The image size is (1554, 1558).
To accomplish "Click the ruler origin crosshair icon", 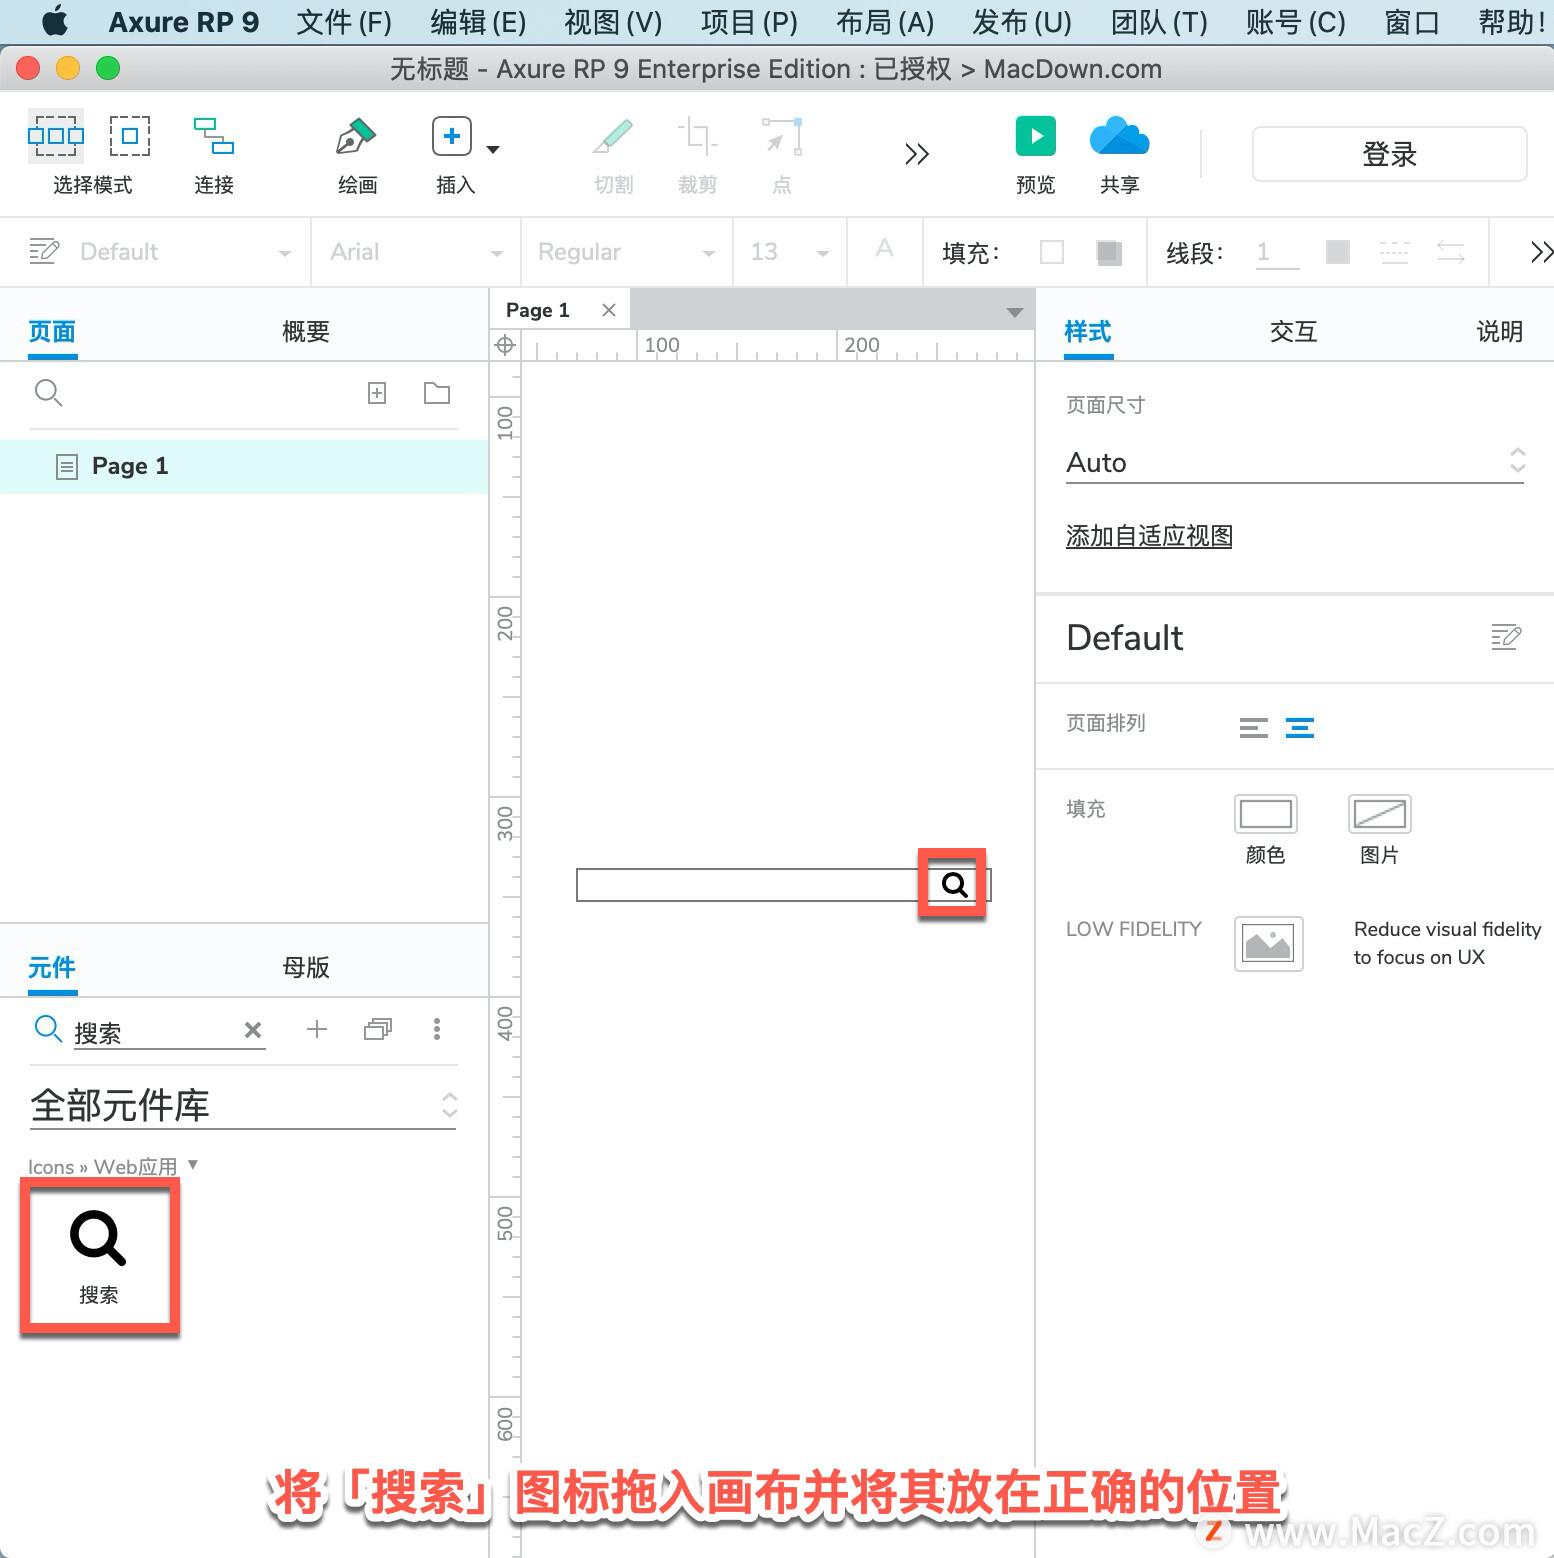I will (x=505, y=345).
